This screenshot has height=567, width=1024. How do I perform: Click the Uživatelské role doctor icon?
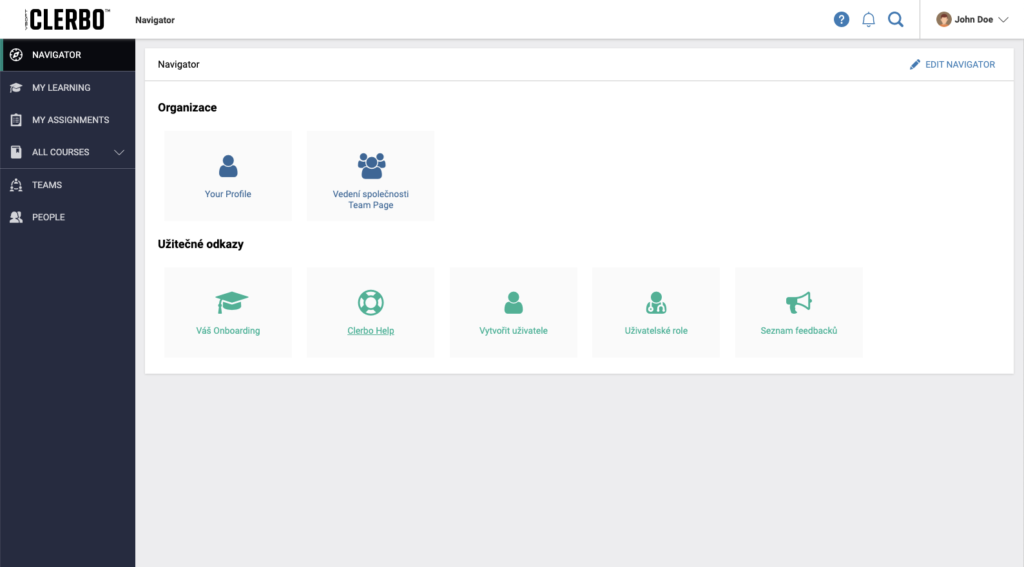656,302
